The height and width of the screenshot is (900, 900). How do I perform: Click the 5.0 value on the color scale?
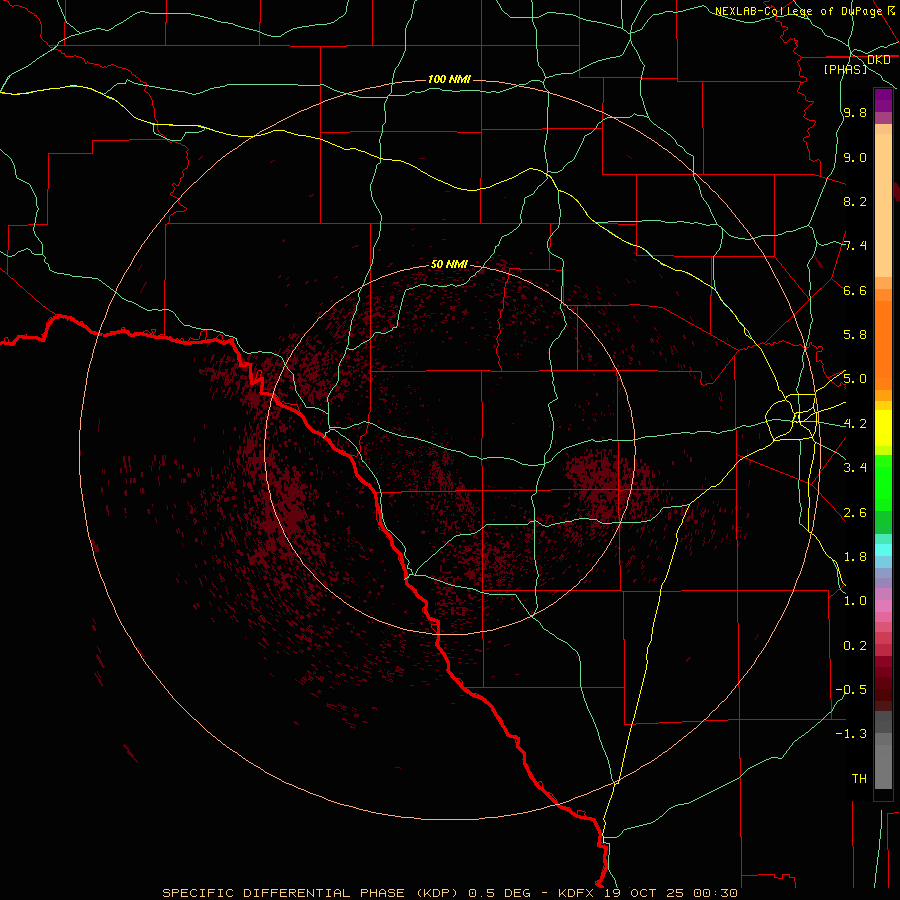pos(855,379)
